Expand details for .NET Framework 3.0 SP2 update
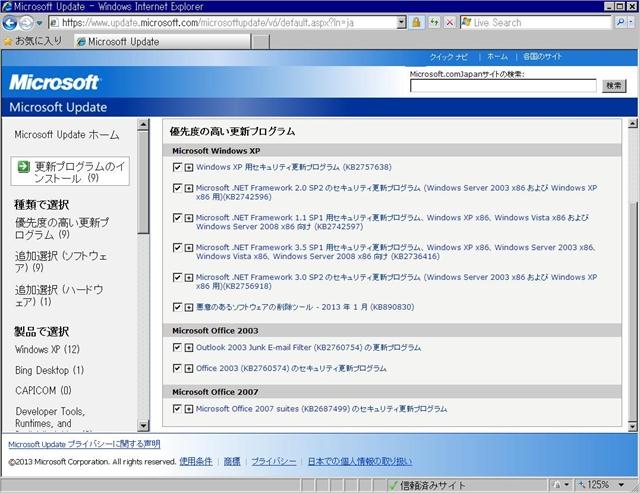This screenshot has width=640, height=493. pos(189,278)
